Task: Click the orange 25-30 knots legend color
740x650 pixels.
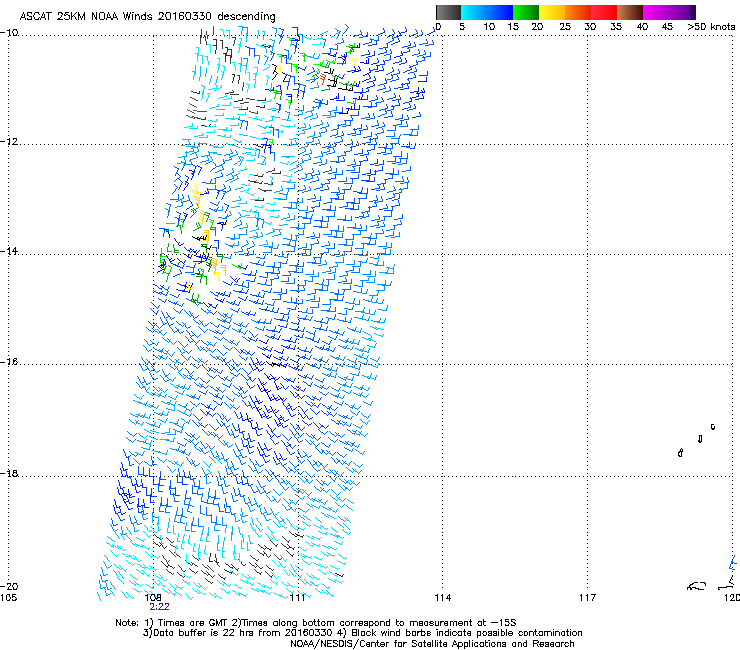Action: 578,12
